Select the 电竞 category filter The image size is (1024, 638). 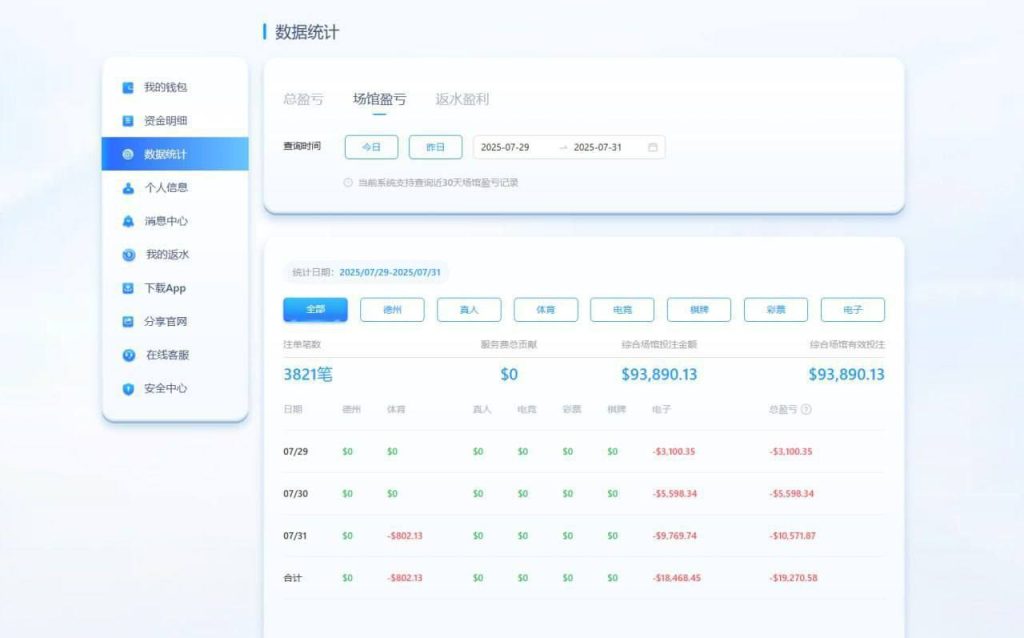pos(622,310)
